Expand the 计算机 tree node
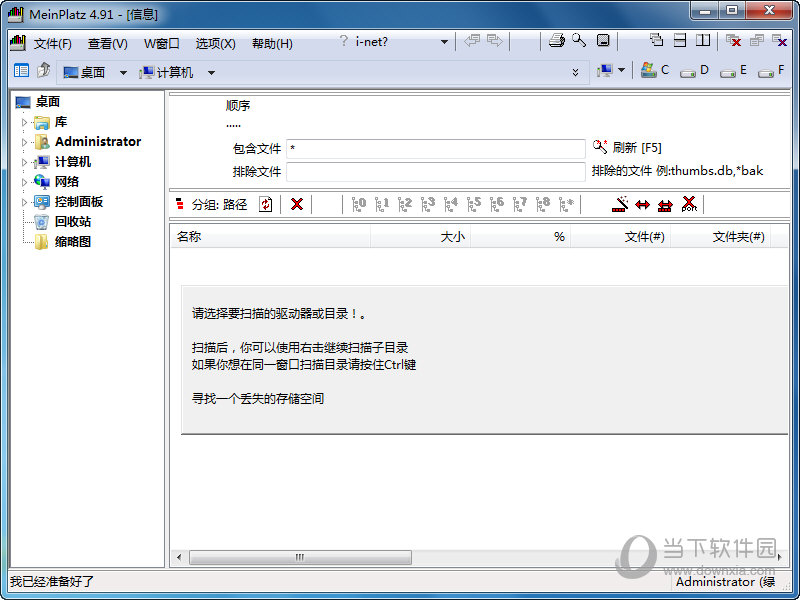Image resolution: width=800 pixels, height=600 pixels. coord(24,162)
